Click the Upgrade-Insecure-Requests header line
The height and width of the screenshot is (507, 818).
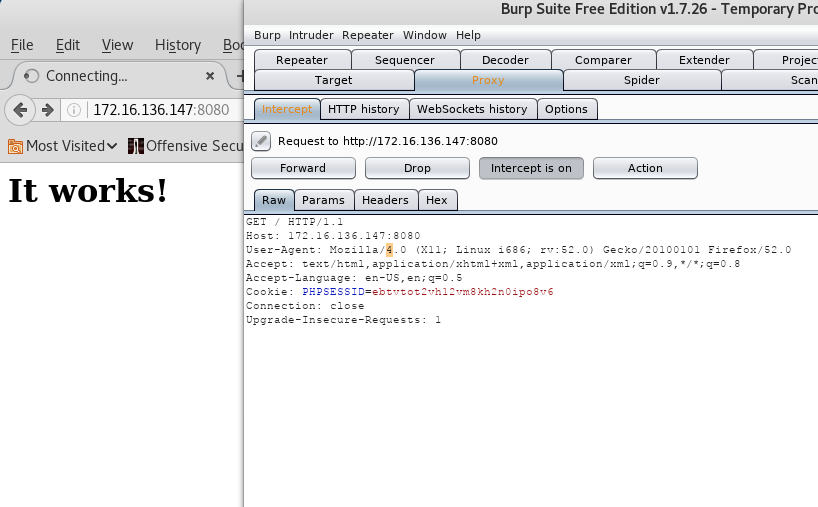pos(344,320)
